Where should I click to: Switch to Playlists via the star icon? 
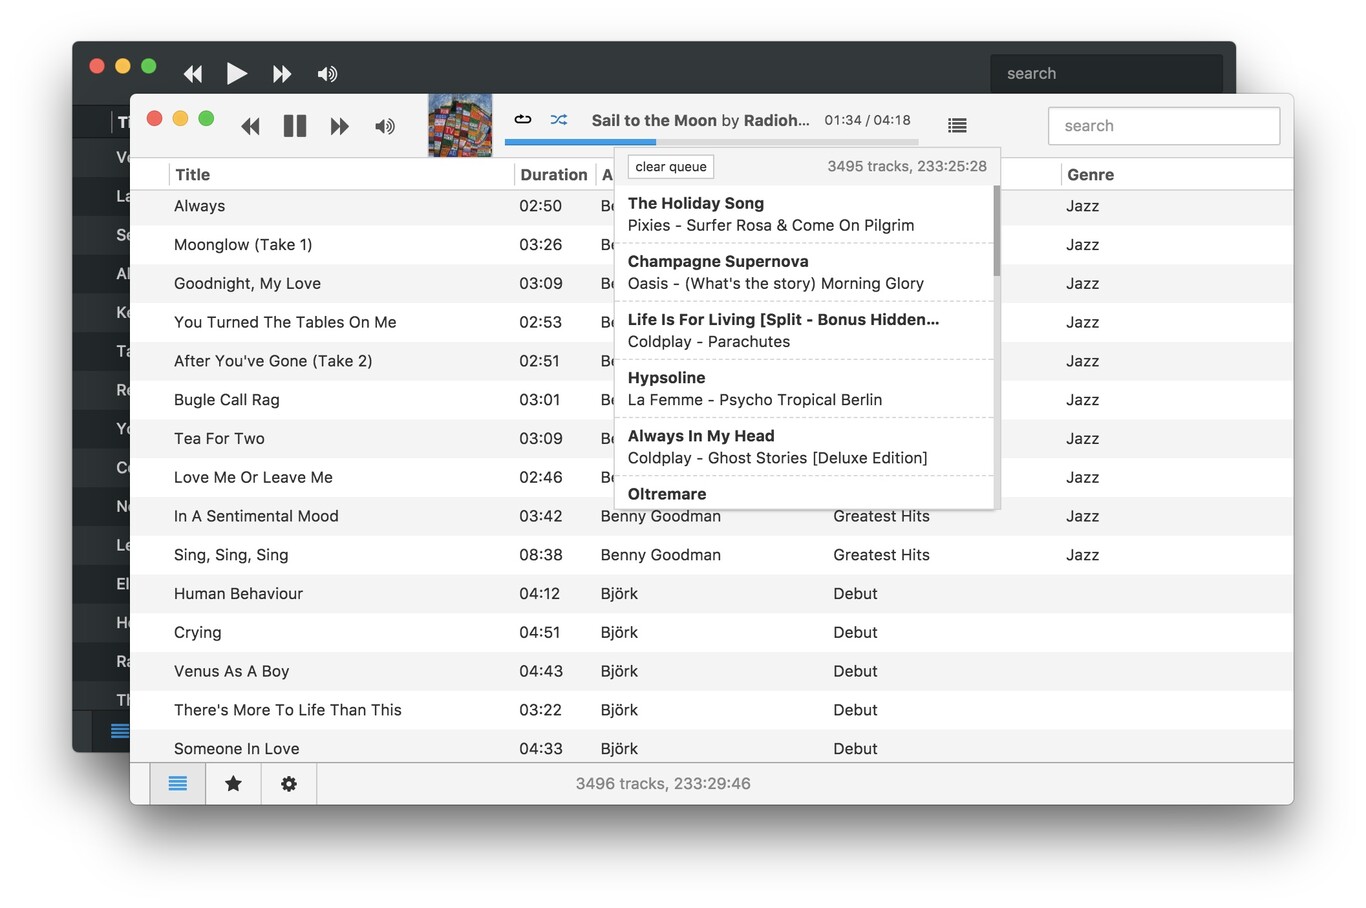[x=233, y=784]
